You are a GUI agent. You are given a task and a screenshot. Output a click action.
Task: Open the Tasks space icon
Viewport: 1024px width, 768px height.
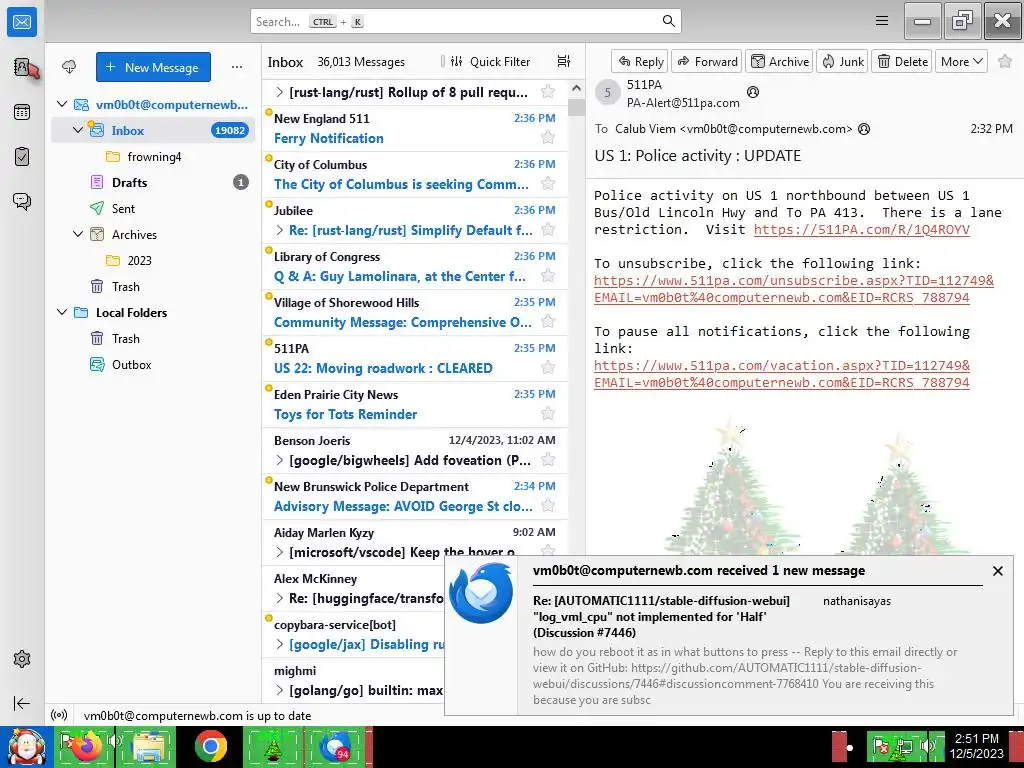[x=22, y=157]
